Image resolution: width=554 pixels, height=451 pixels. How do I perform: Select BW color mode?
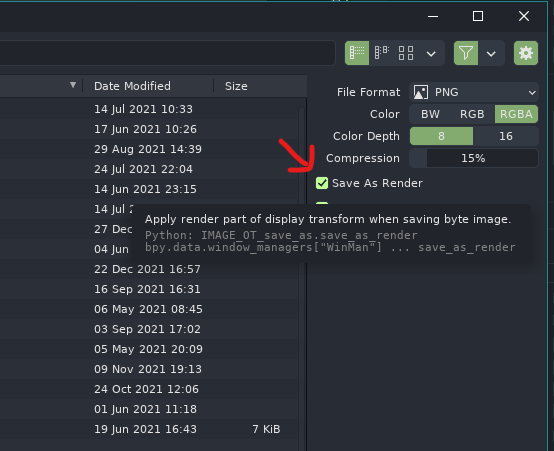[430, 114]
